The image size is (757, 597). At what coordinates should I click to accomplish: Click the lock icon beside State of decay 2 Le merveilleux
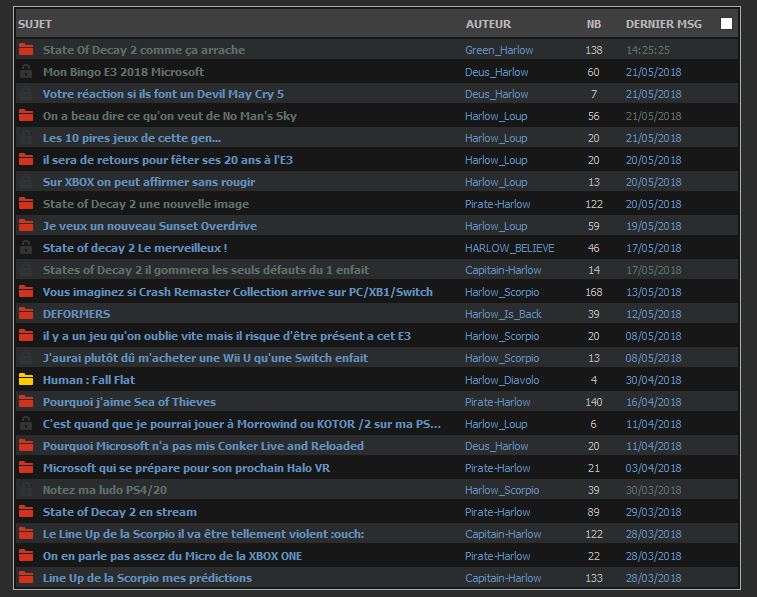point(26,248)
